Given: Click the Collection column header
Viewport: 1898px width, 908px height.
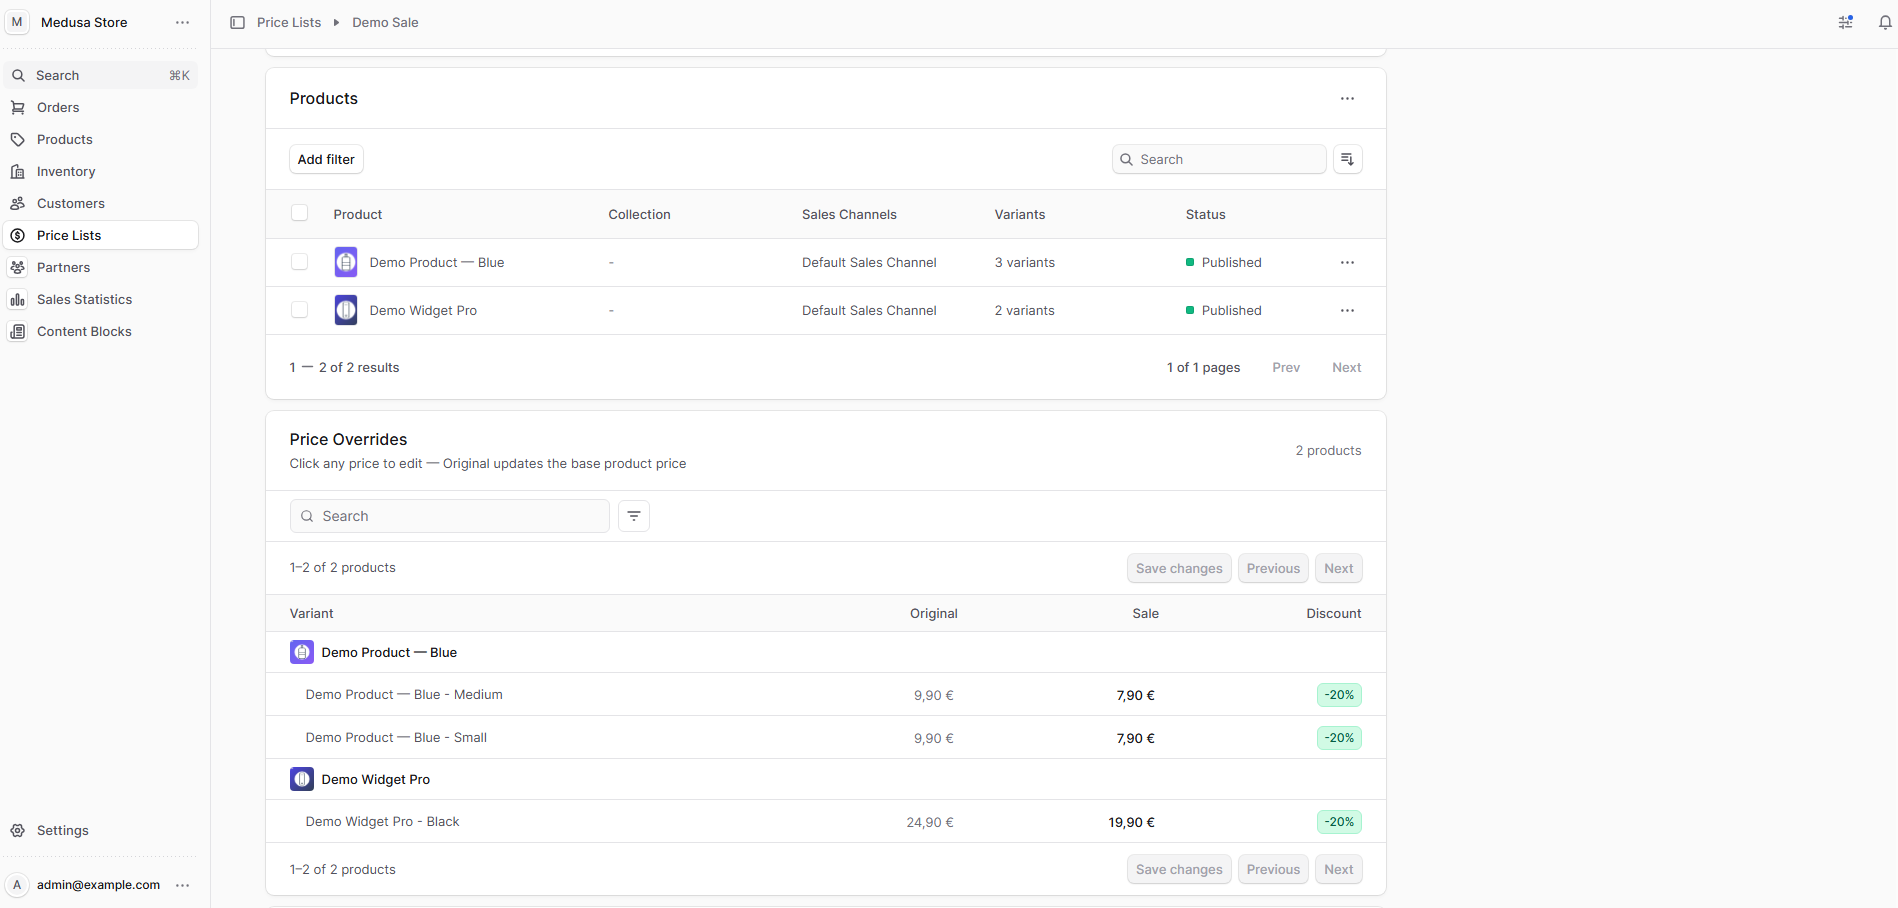Looking at the screenshot, I should (x=639, y=214).
